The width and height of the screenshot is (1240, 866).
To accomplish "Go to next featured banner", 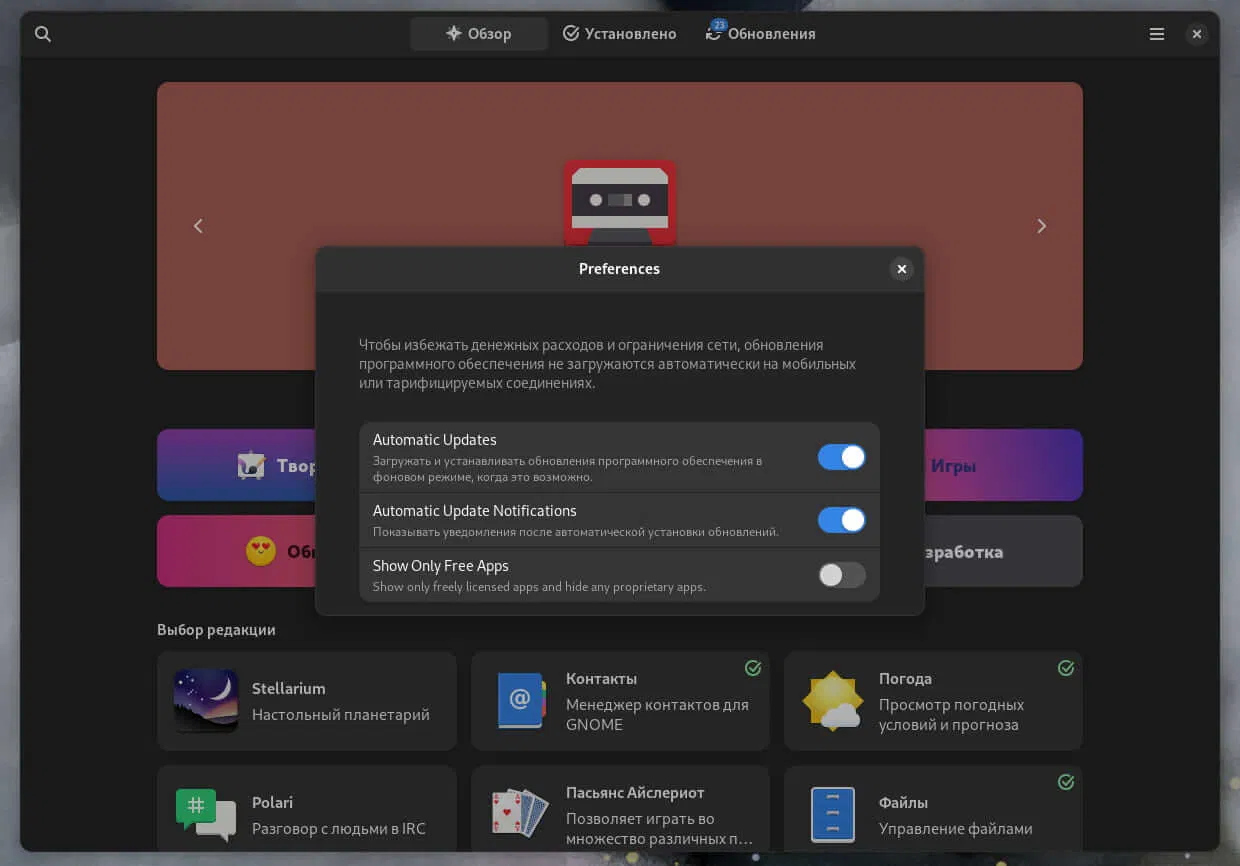I will [x=1041, y=226].
